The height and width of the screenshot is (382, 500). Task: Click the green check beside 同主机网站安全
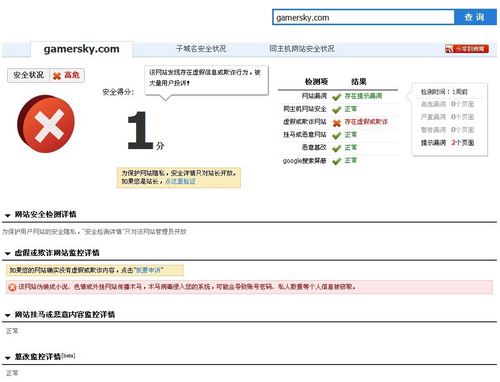tap(336, 110)
